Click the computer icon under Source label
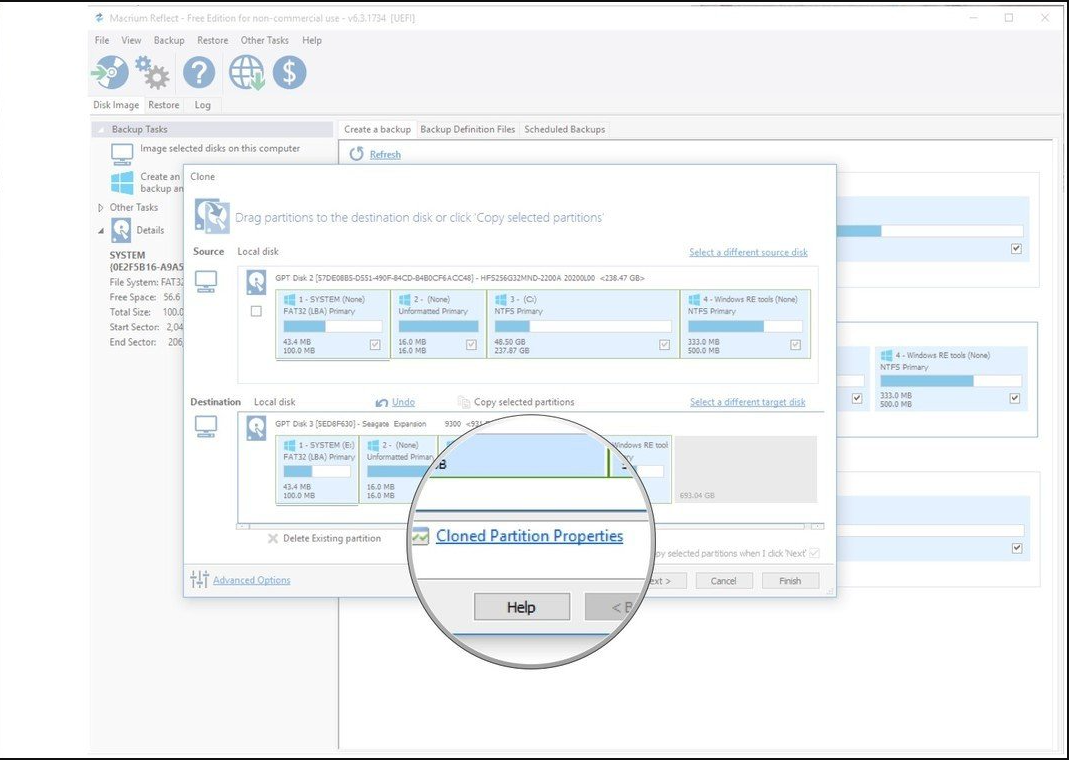Screen dimensions: 1069x760 pos(206,282)
